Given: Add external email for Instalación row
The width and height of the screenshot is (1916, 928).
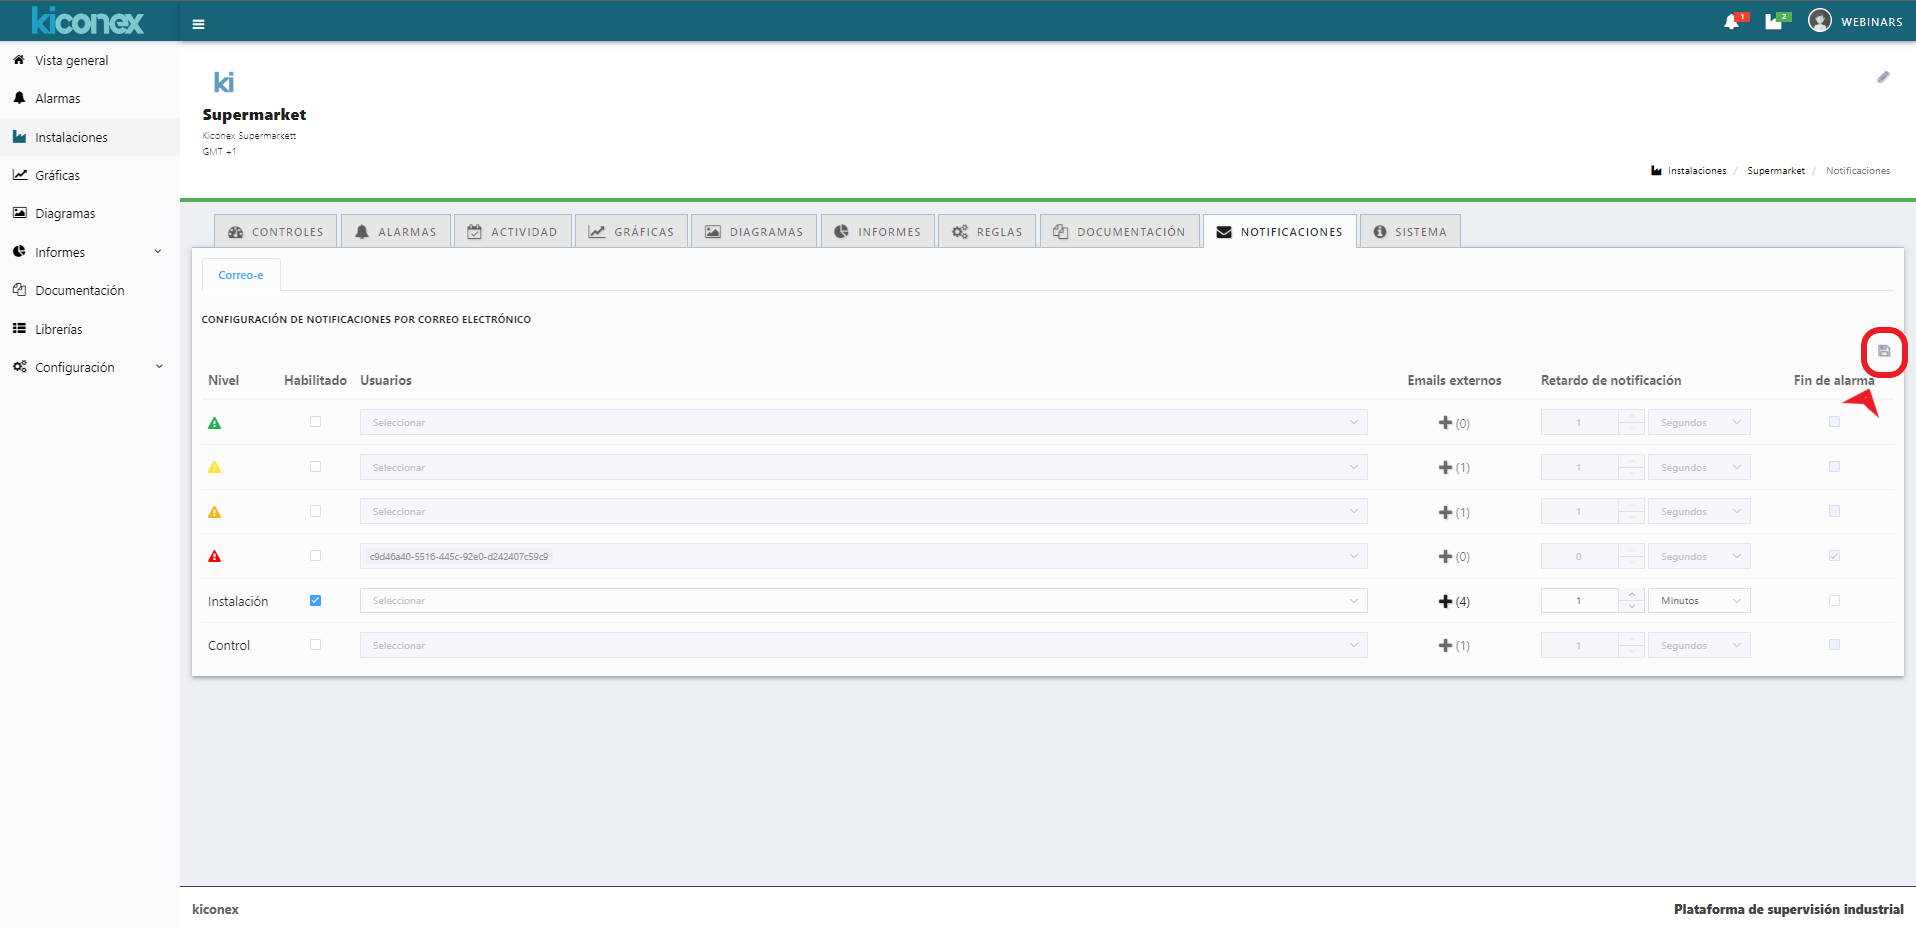Looking at the screenshot, I should tap(1445, 601).
